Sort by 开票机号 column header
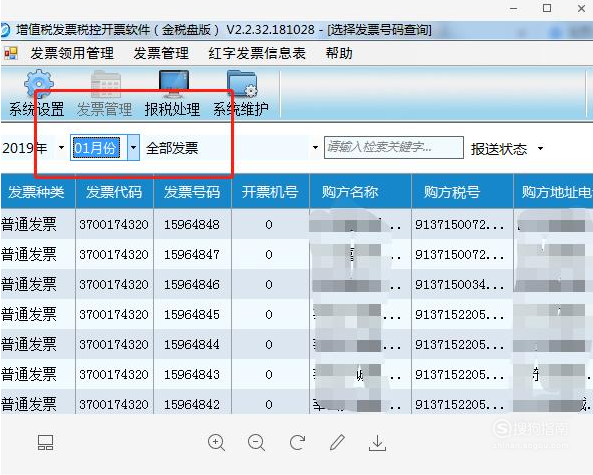Viewport: 593px width, 475px height. tap(270, 192)
